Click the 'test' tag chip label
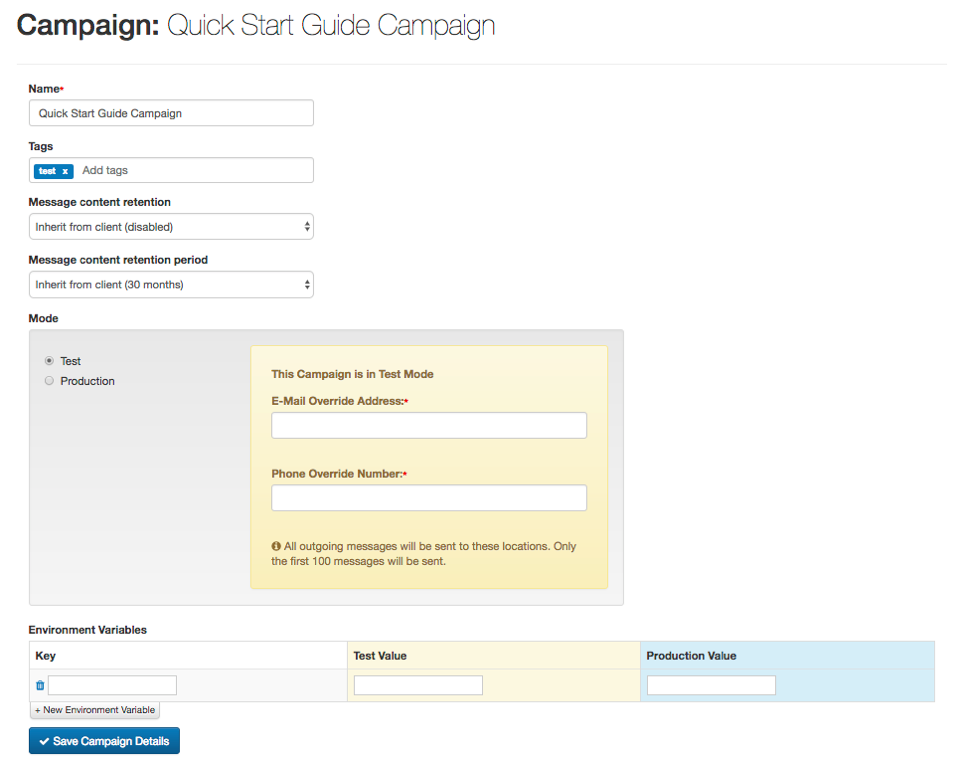This screenshot has width=963, height=765. (47, 171)
